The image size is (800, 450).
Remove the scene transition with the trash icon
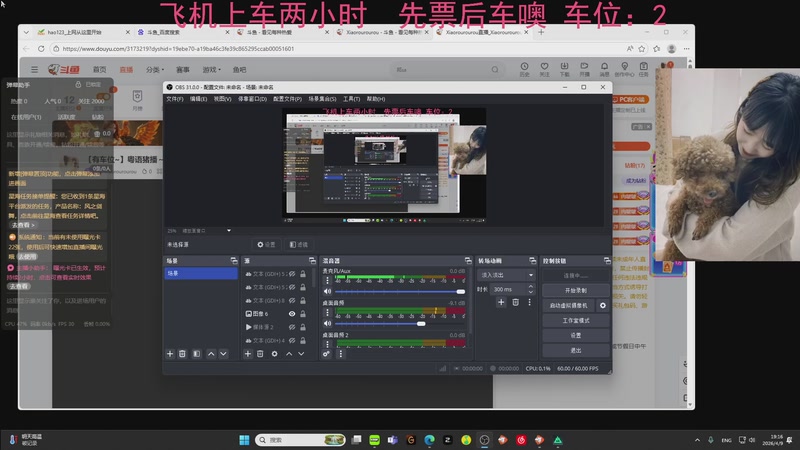[x=515, y=302]
